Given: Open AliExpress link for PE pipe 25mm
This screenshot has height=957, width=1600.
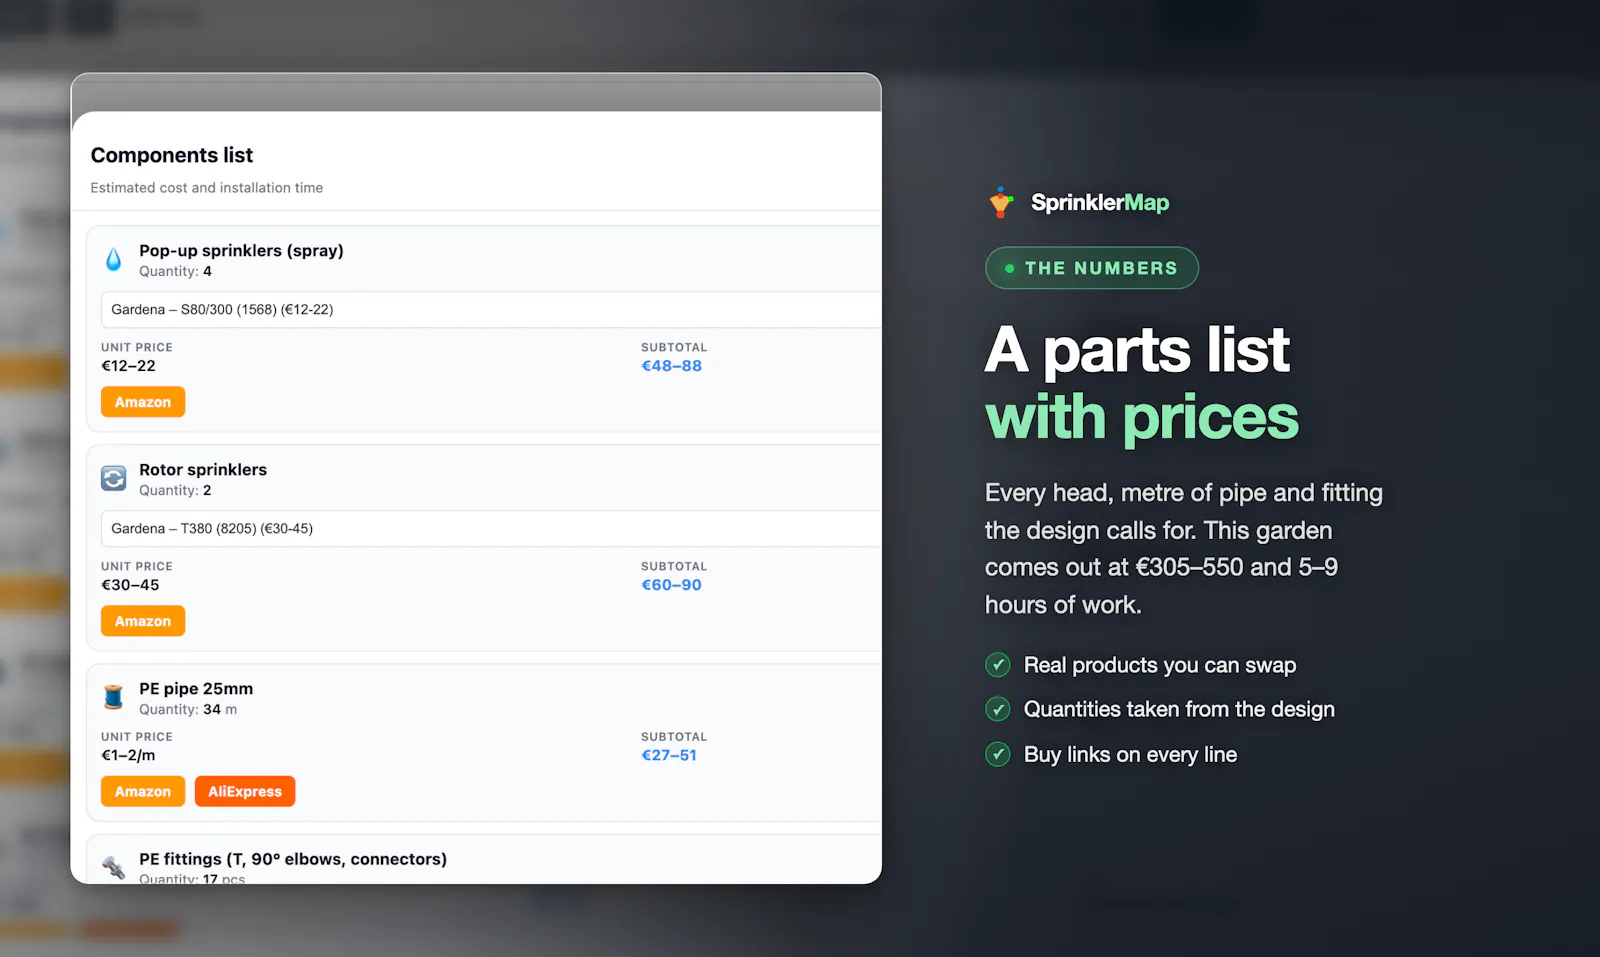Looking at the screenshot, I should (245, 791).
